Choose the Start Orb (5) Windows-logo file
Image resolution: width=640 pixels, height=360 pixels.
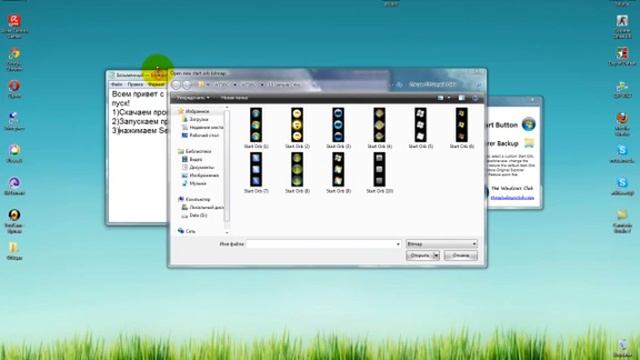(421, 125)
